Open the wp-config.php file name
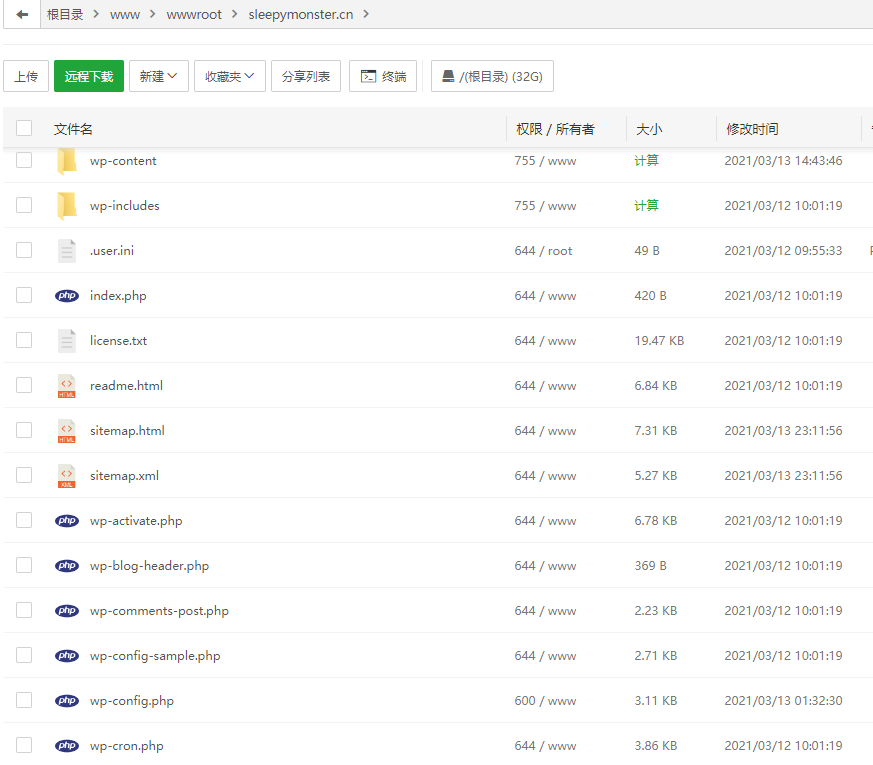The height and width of the screenshot is (765, 873). pyautogui.click(x=132, y=701)
